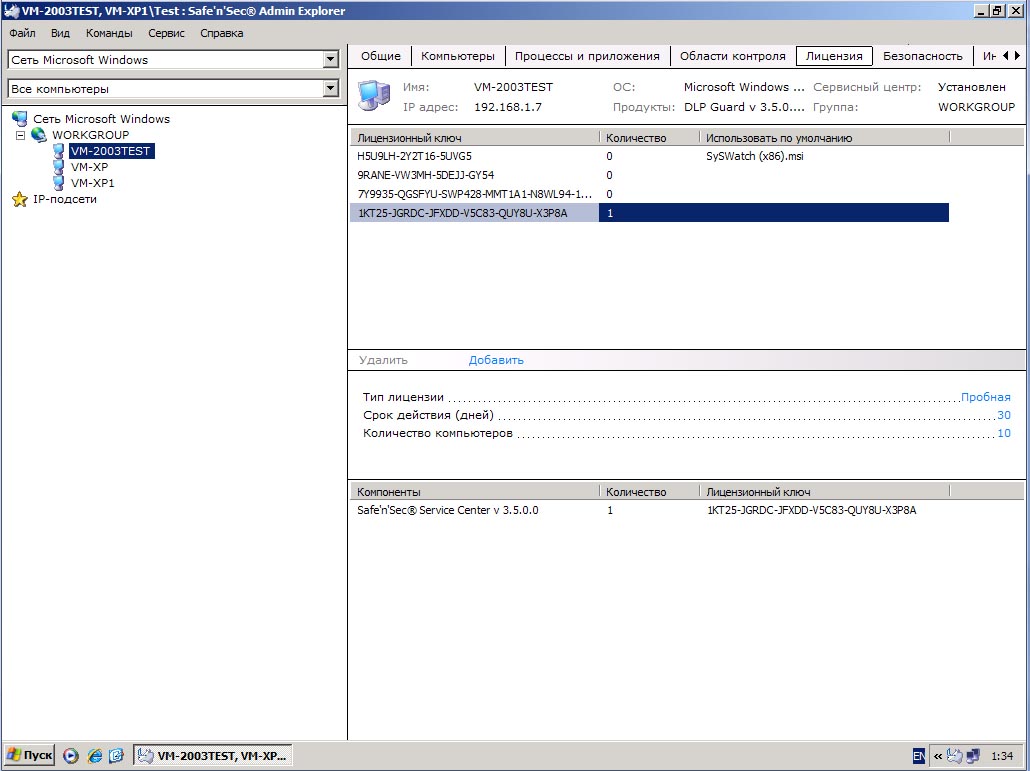Switch to the Общие tab
Viewport: 1030px width, 771px height.
(x=380, y=56)
